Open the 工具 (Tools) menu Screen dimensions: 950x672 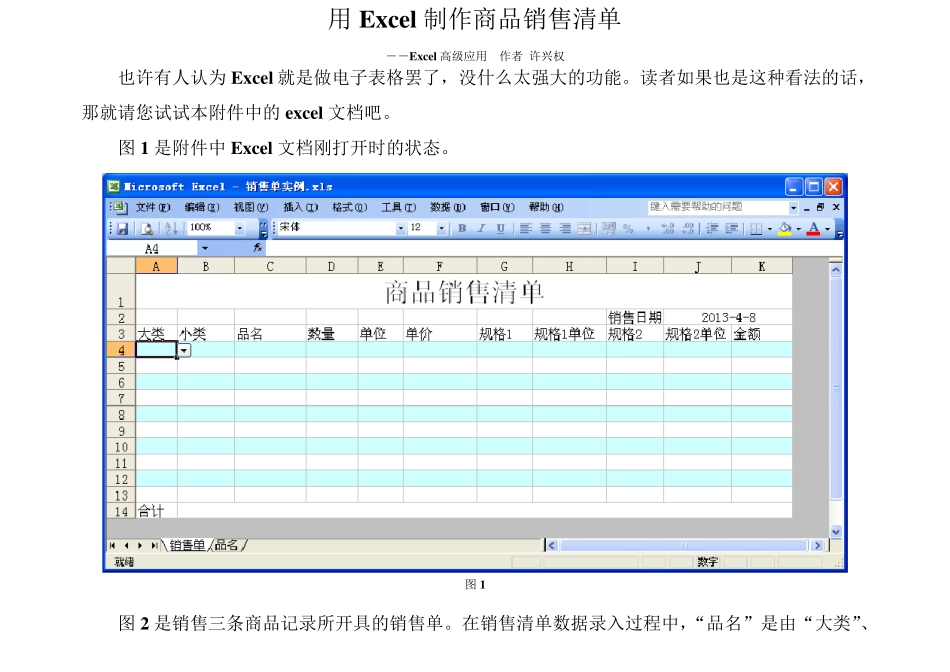point(399,207)
